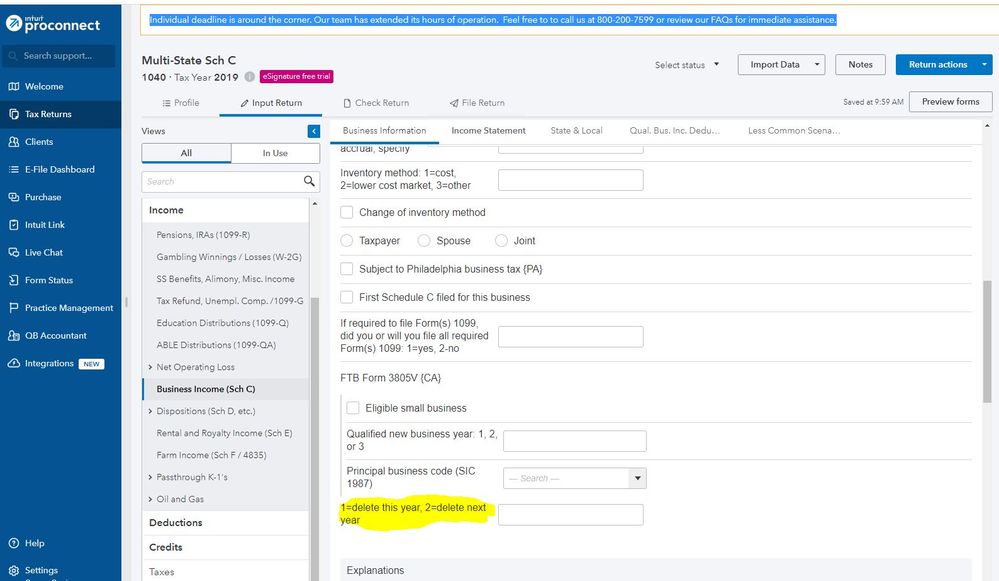
Task: Open the Clients sidebar icon
Action: (x=14, y=142)
